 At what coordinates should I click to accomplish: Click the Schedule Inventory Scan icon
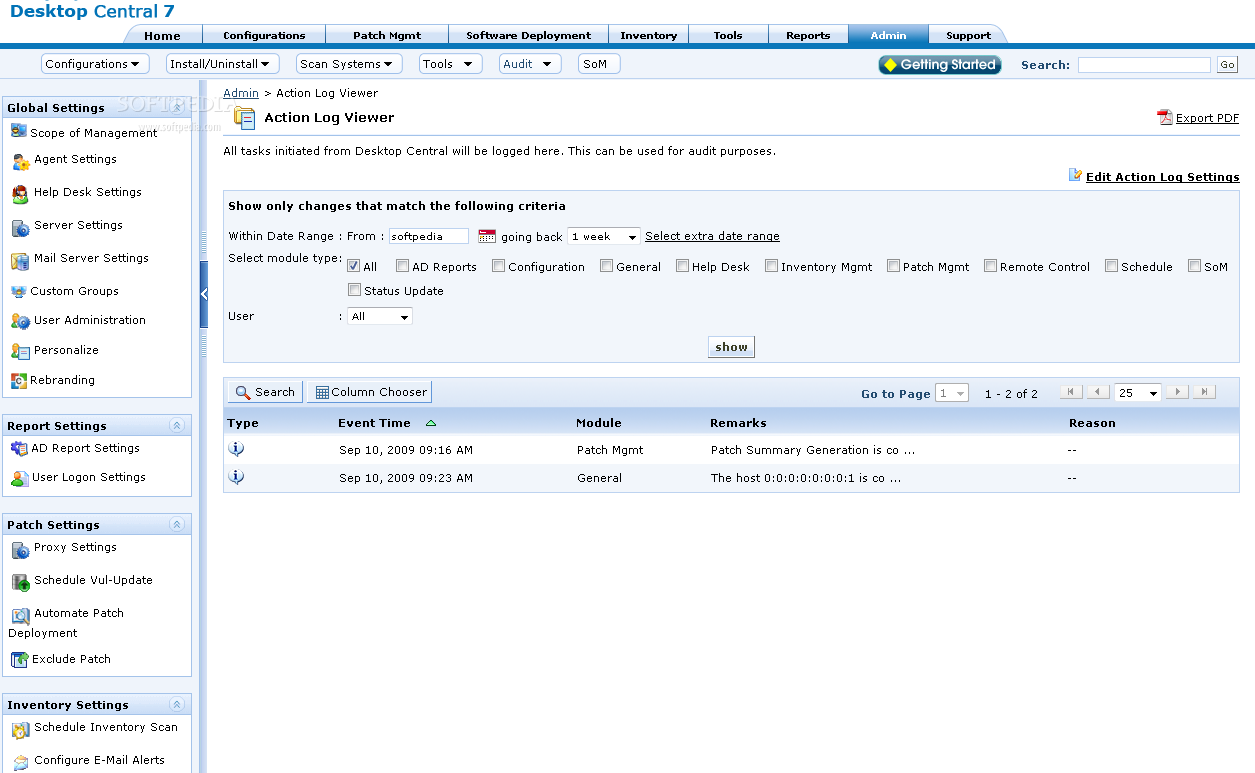(20, 729)
